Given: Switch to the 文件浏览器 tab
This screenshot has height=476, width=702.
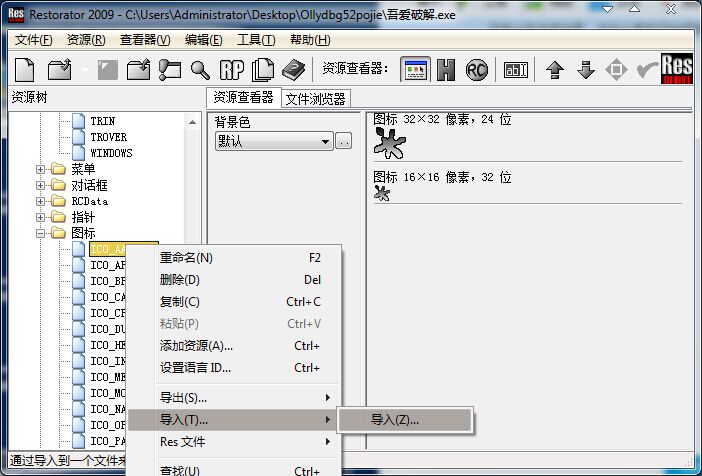Looking at the screenshot, I should [316, 99].
